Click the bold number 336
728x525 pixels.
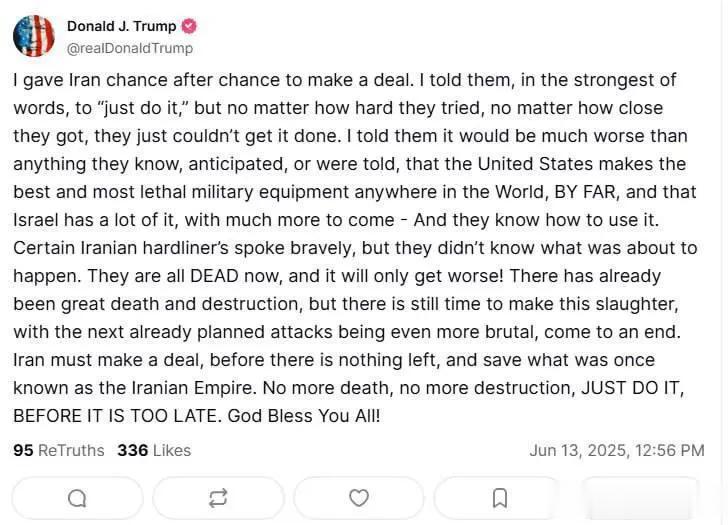click(x=133, y=450)
